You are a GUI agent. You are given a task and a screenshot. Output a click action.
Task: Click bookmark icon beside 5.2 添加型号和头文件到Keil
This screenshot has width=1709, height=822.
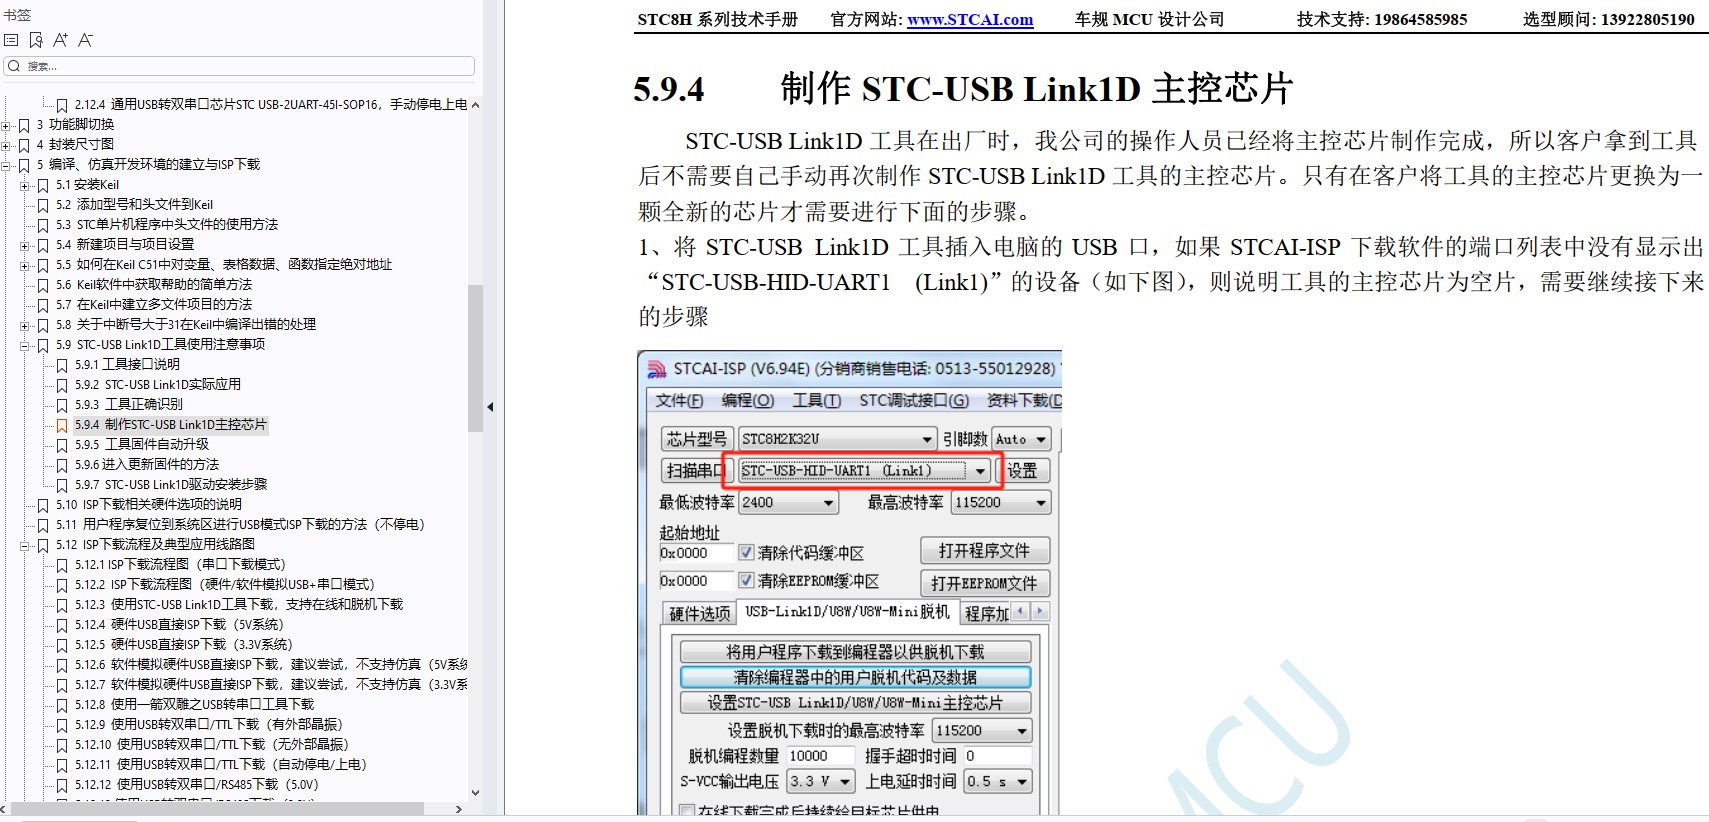(43, 205)
